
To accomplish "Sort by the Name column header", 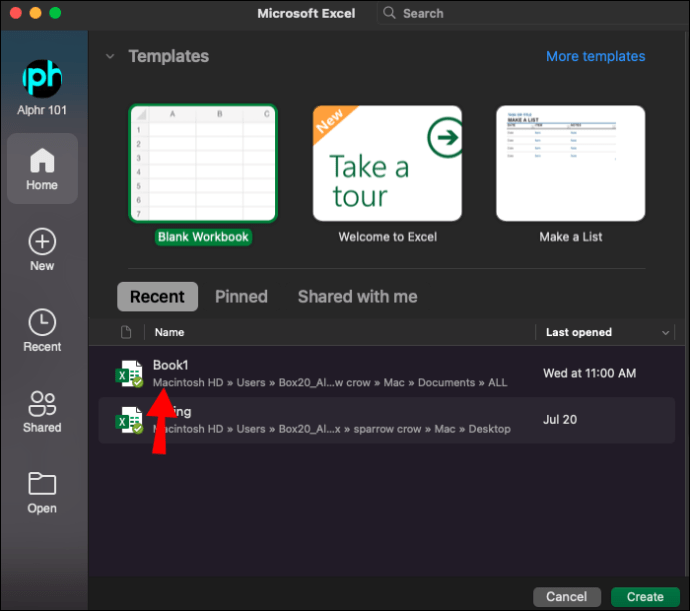I will click(169, 332).
